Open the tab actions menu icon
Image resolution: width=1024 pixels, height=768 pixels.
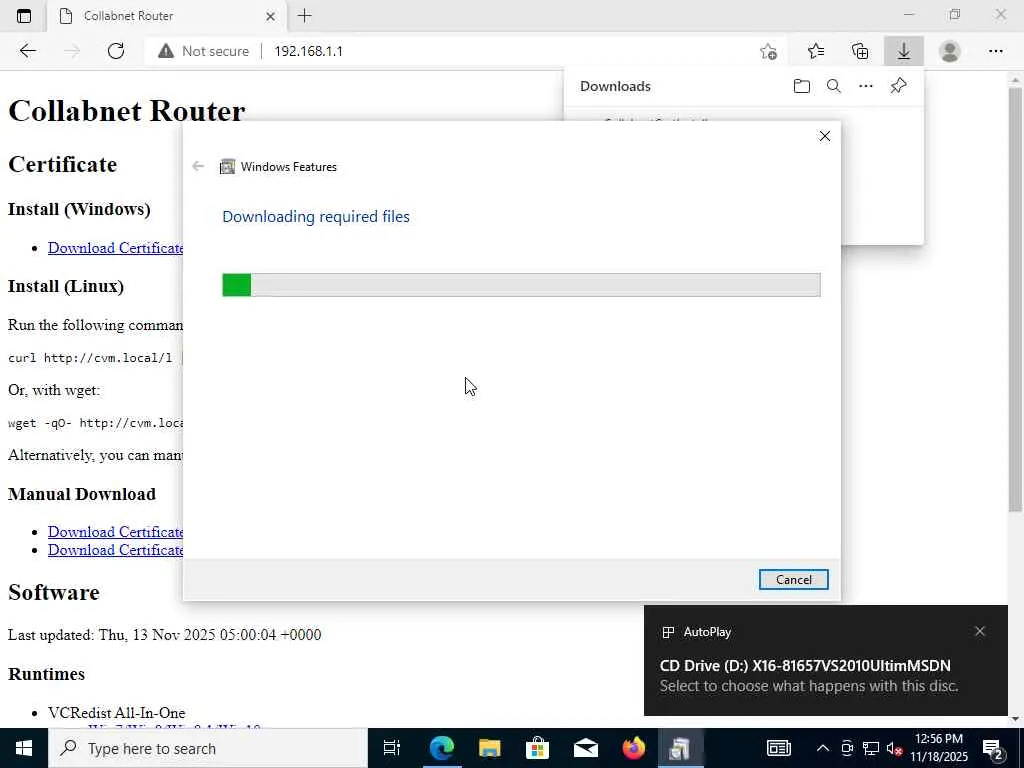(x=24, y=16)
